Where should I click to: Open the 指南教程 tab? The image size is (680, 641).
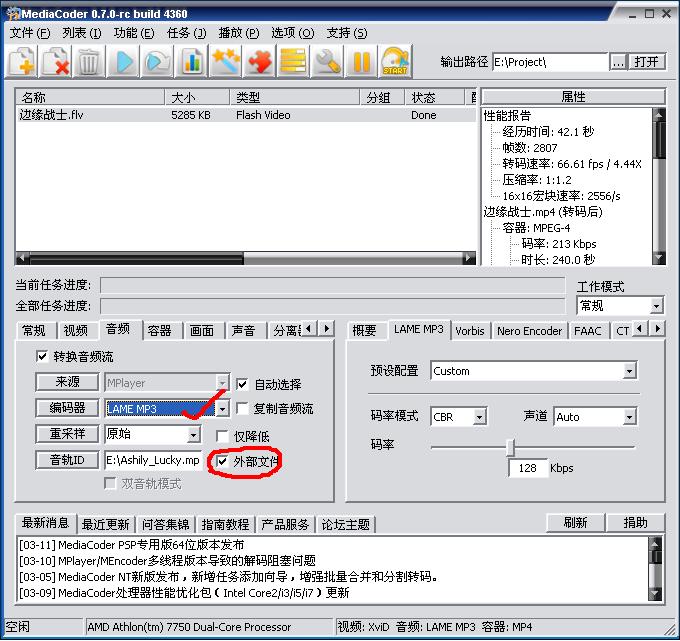coord(225,524)
